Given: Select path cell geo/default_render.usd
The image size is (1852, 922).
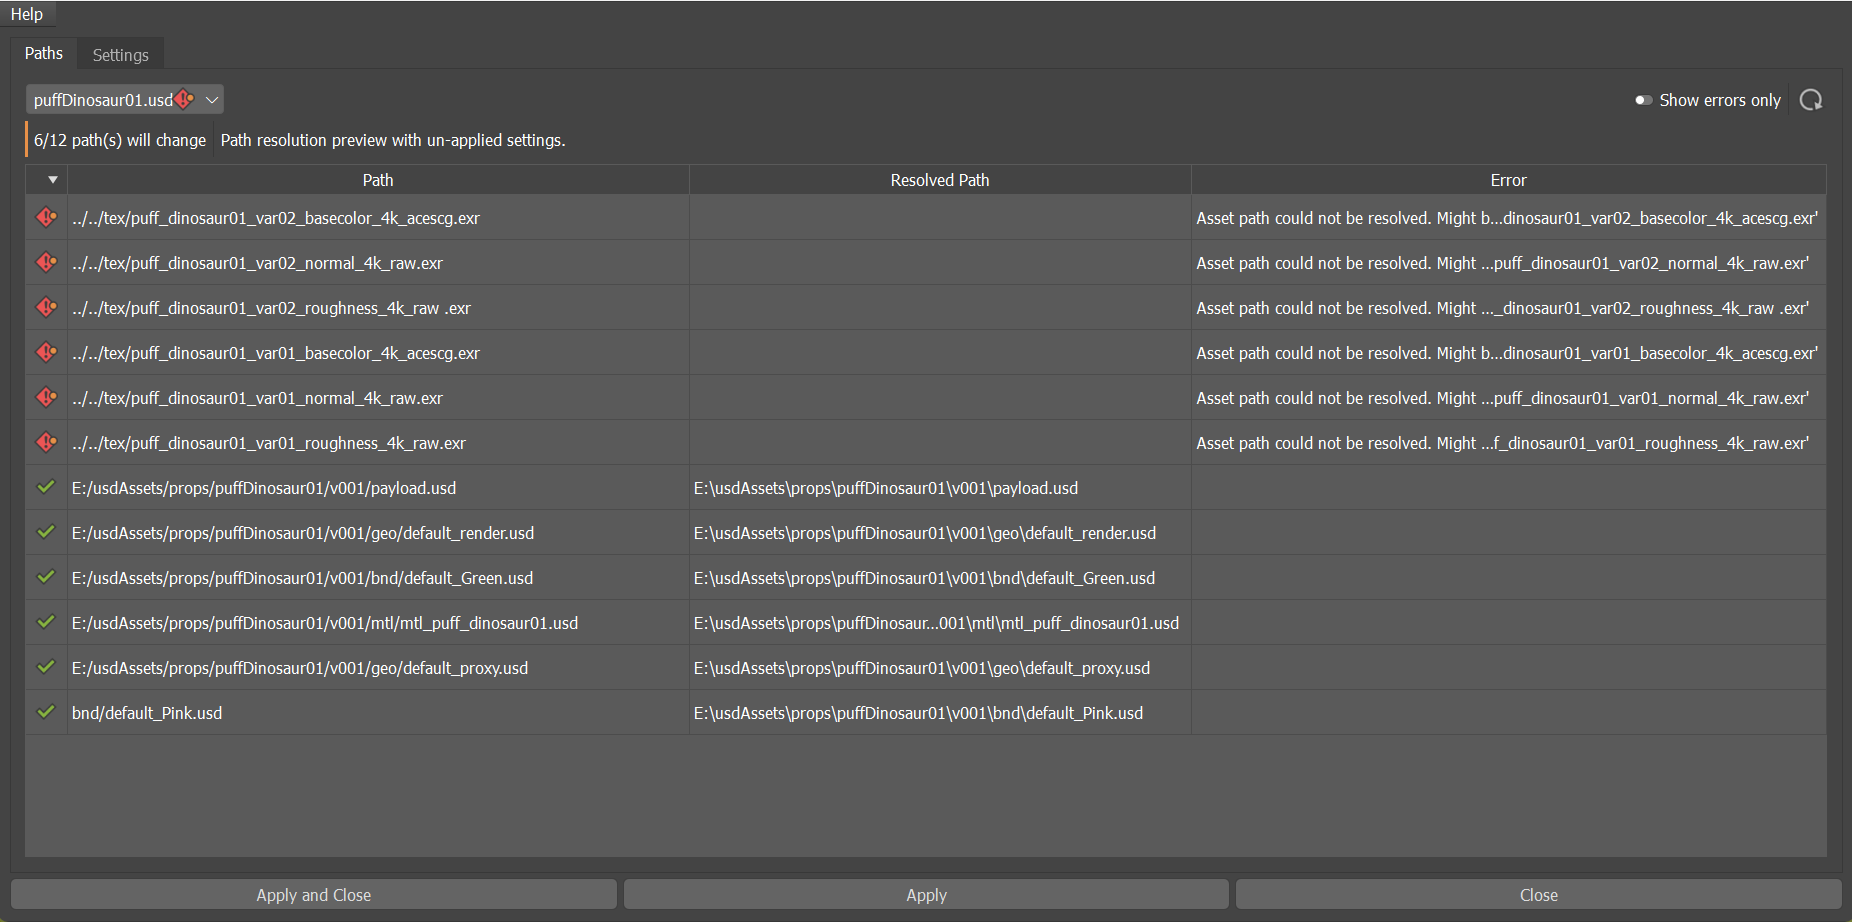Looking at the screenshot, I should (x=378, y=532).
